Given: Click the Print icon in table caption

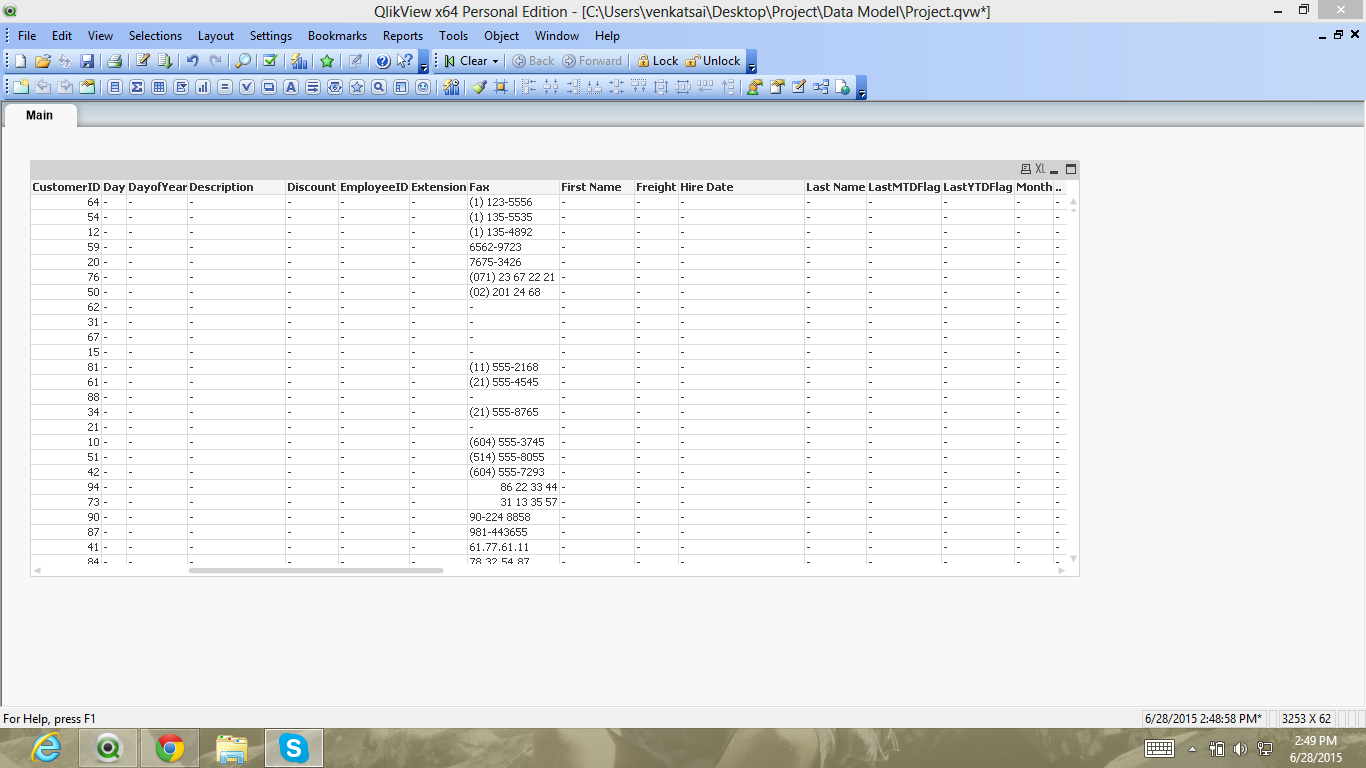Looking at the screenshot, I should tap(1025, 170).
